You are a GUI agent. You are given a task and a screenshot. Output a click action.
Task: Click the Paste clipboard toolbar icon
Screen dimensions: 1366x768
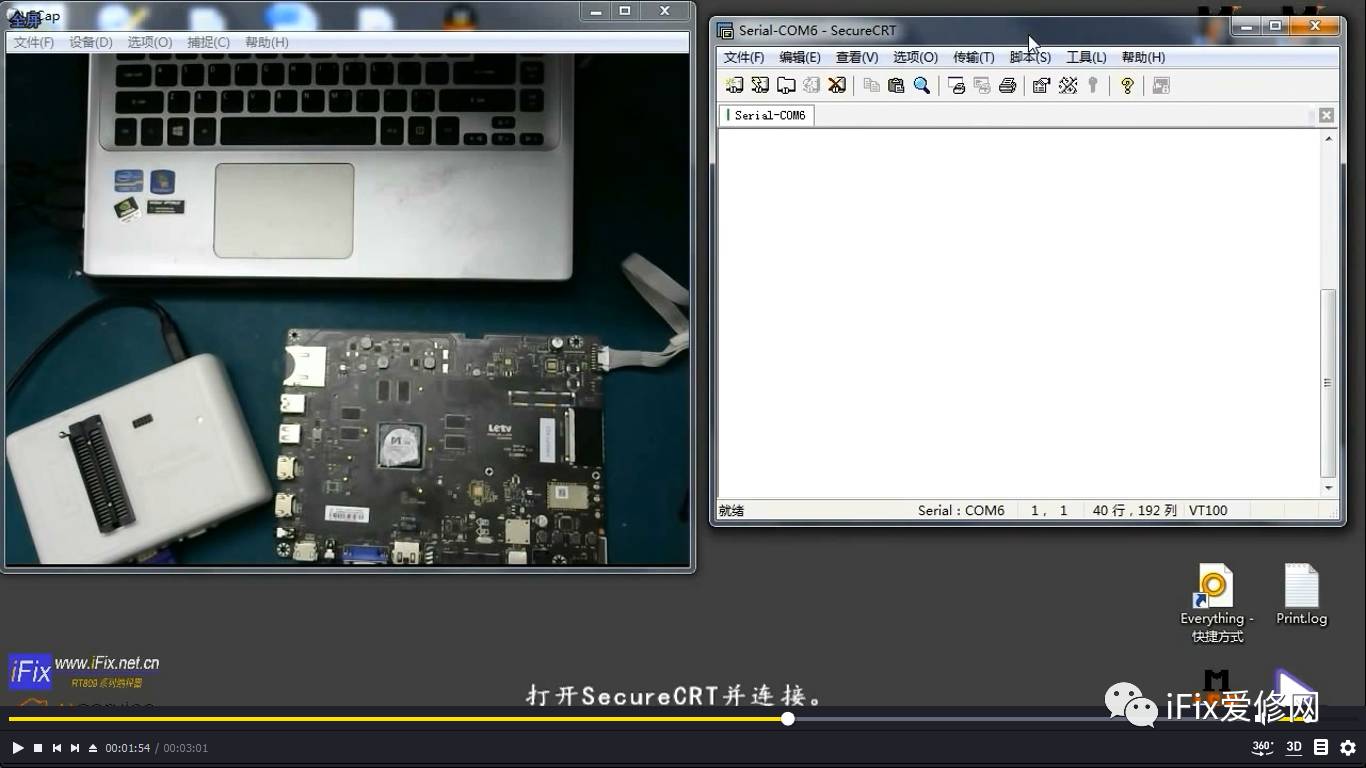pyautogui.click(x=896, y=86)
